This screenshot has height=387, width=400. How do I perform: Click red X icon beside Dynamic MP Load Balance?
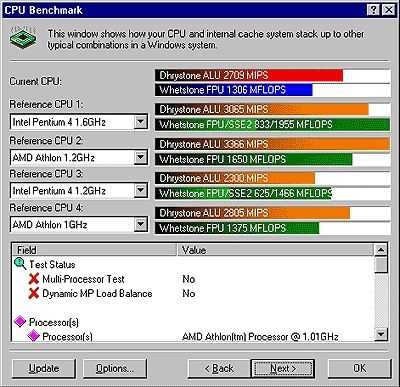pos(34,293)
